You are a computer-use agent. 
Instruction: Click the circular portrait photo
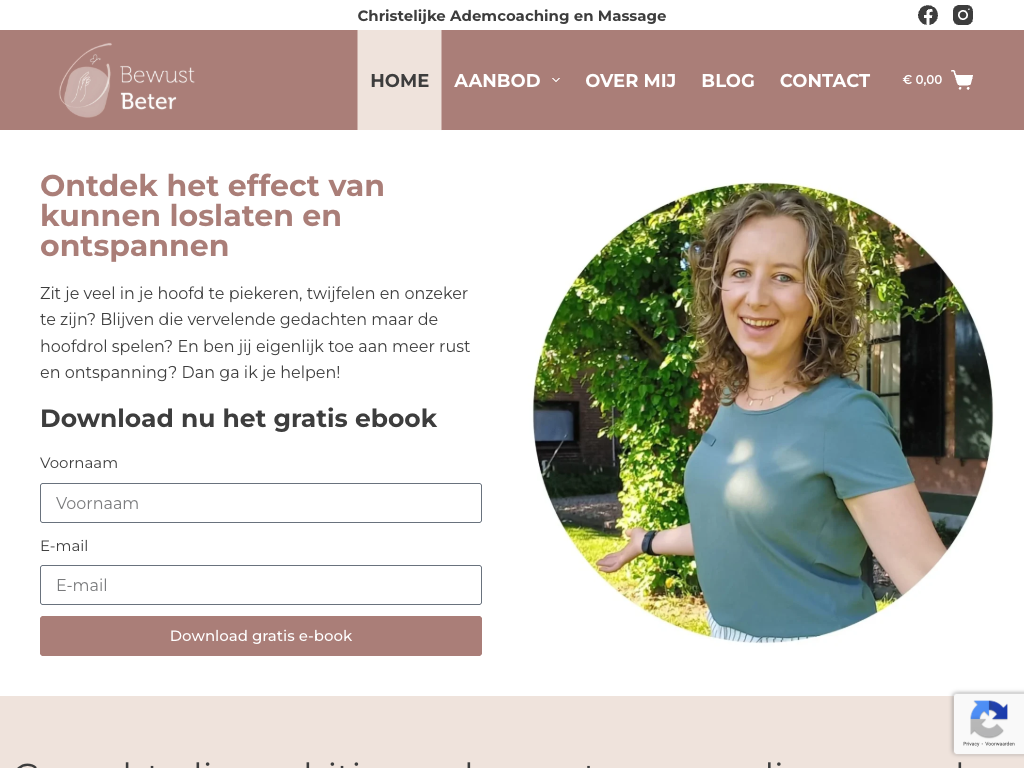[x=763, y=412]
